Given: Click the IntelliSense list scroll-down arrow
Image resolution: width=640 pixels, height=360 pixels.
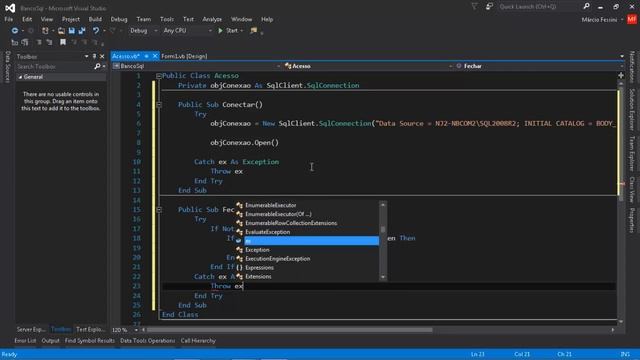Looking at the screenshot, I should 383,277.
